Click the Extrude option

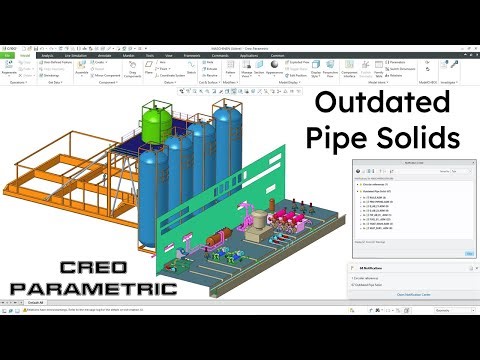pos(210,69)
